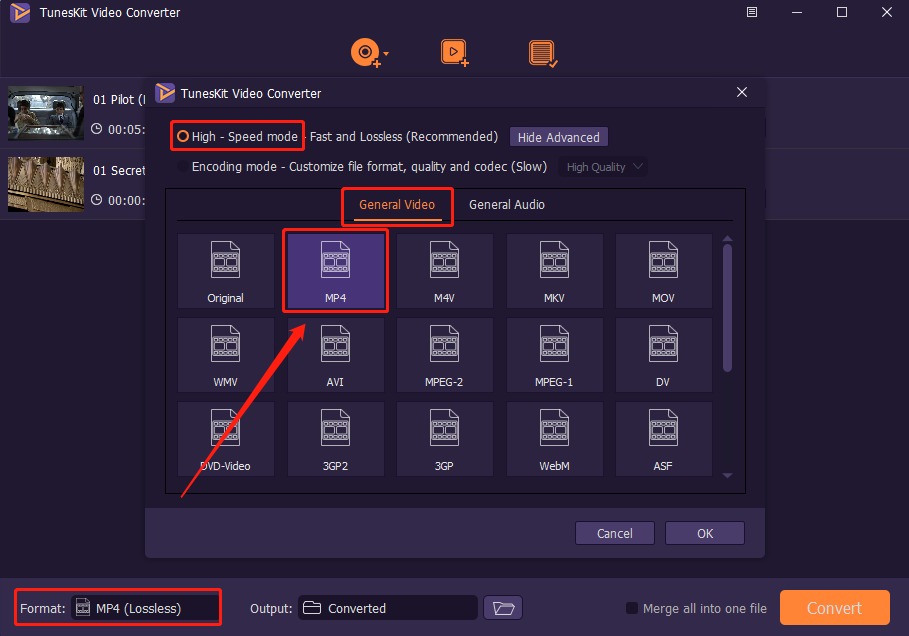Viewport: 909px width, 636px height.
Task: Open dropdown arrow beside the disc icon
Action: coord(386,53)
